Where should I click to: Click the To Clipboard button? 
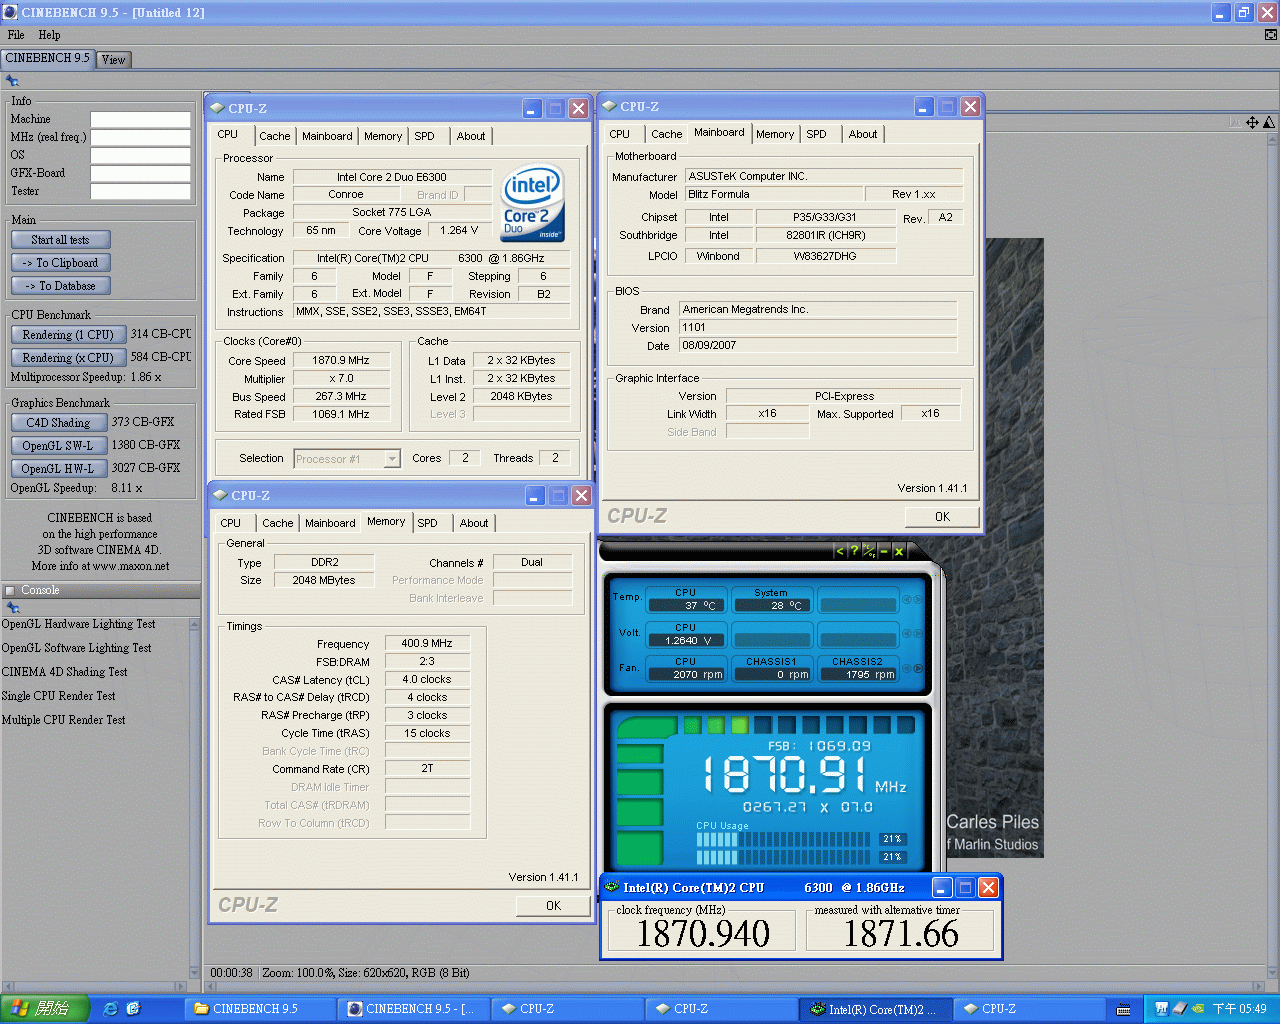61,263
